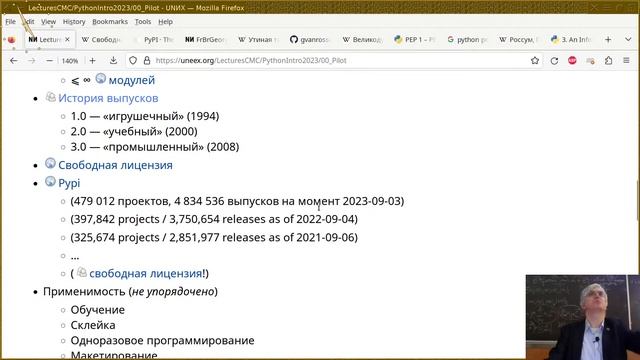Click the 325,674 projects line

click(214, 238)
